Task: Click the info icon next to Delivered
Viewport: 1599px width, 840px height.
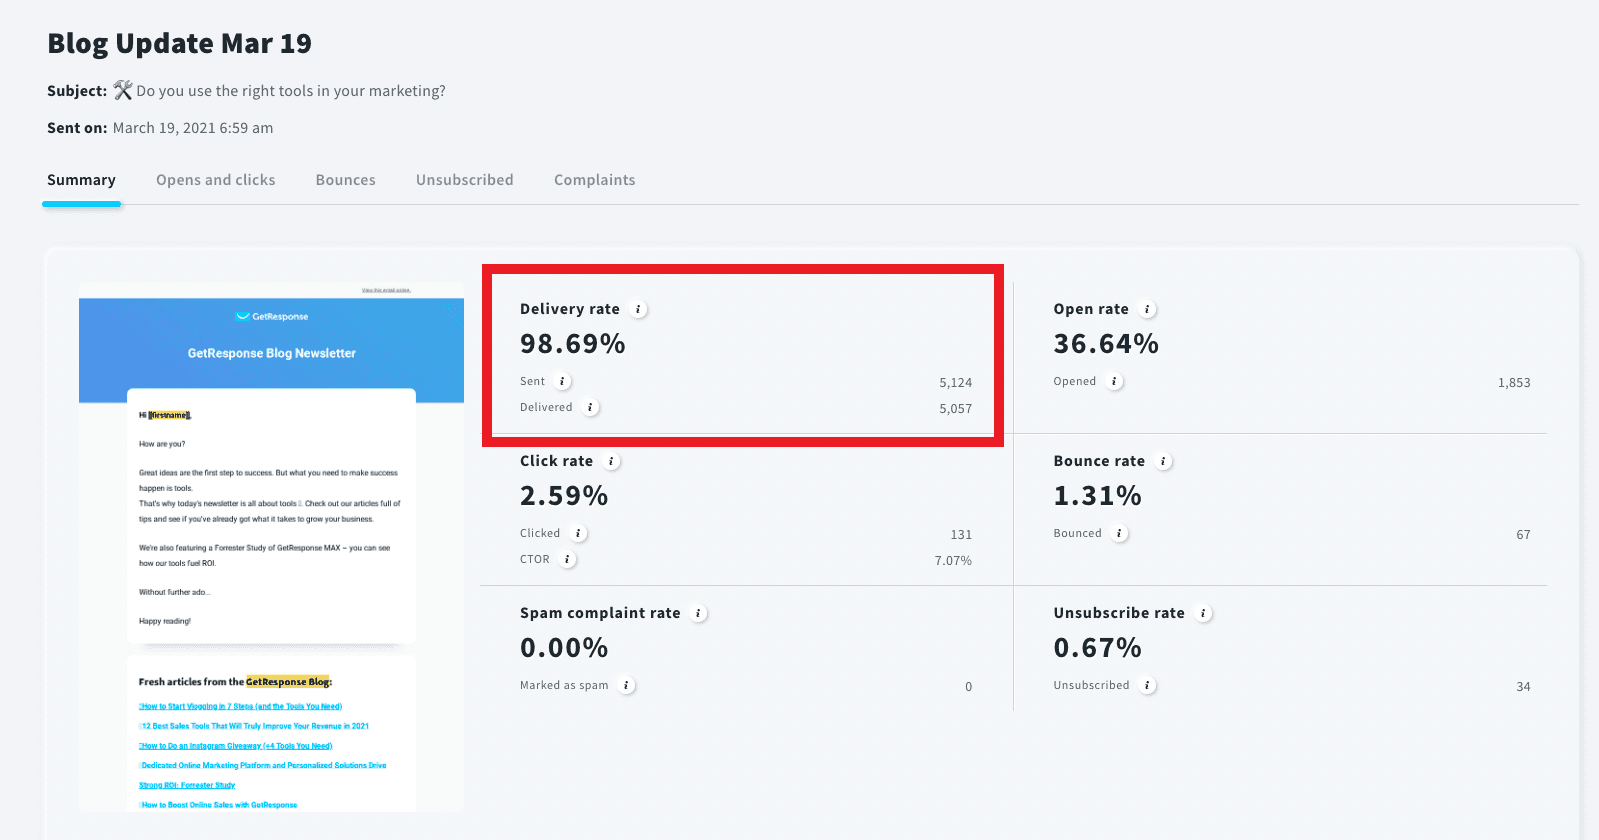Action: [x=591, y=408]
